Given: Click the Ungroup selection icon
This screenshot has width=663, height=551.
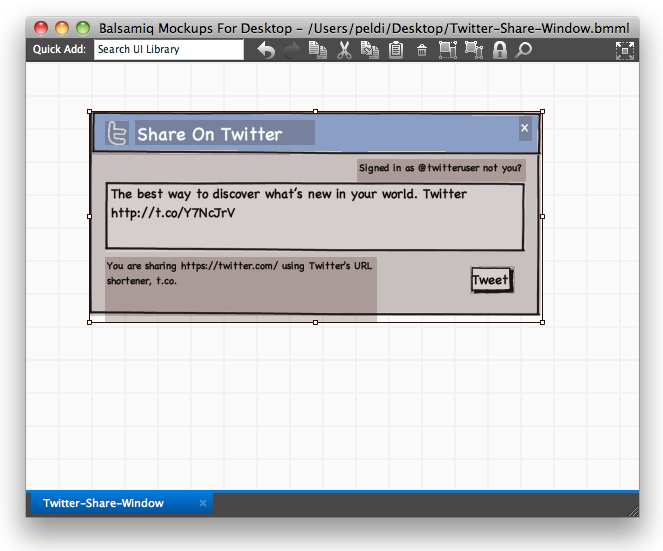Looking at the screenshot, I should click(x=474, y=50).
